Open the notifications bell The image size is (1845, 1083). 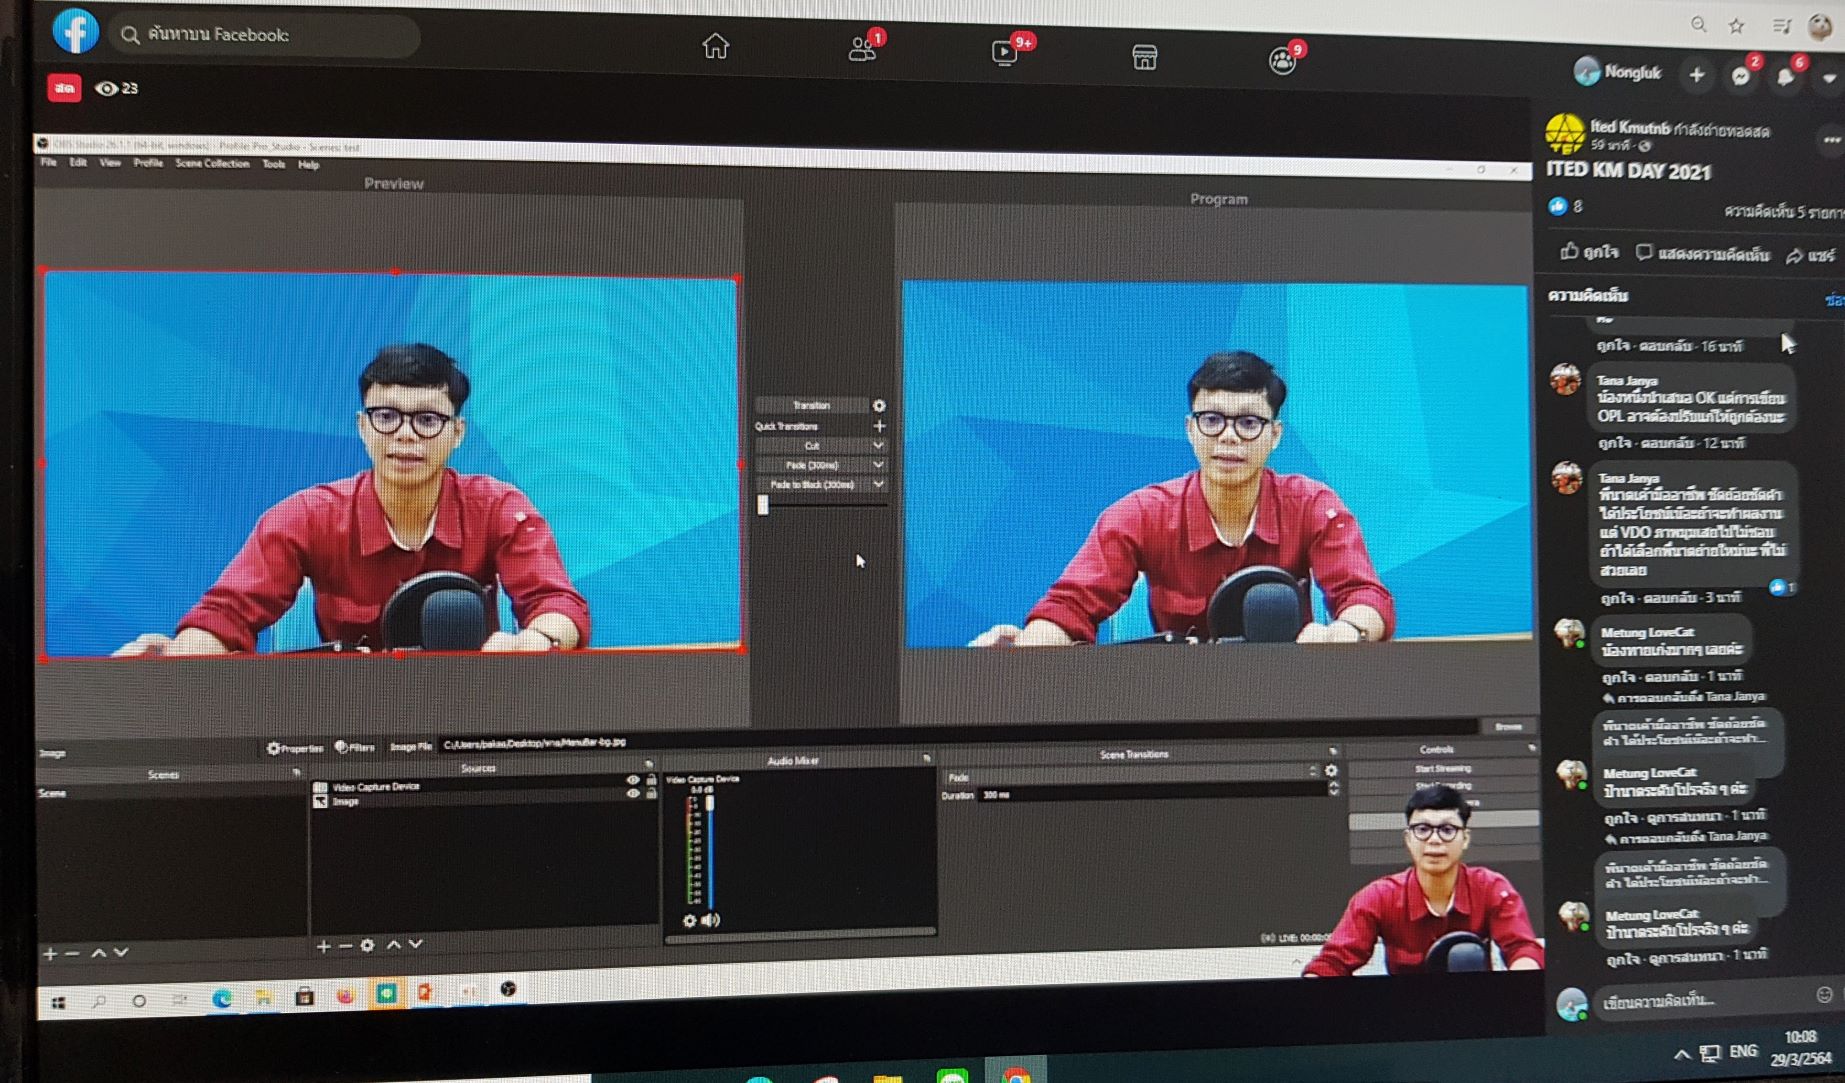[x=1785, y=78]
